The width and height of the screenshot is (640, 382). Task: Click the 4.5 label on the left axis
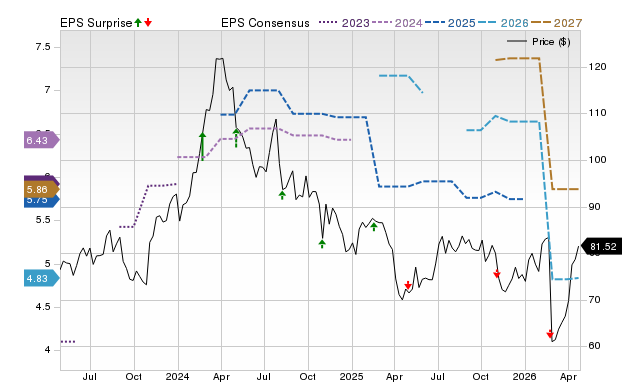[x=43, y=306]
